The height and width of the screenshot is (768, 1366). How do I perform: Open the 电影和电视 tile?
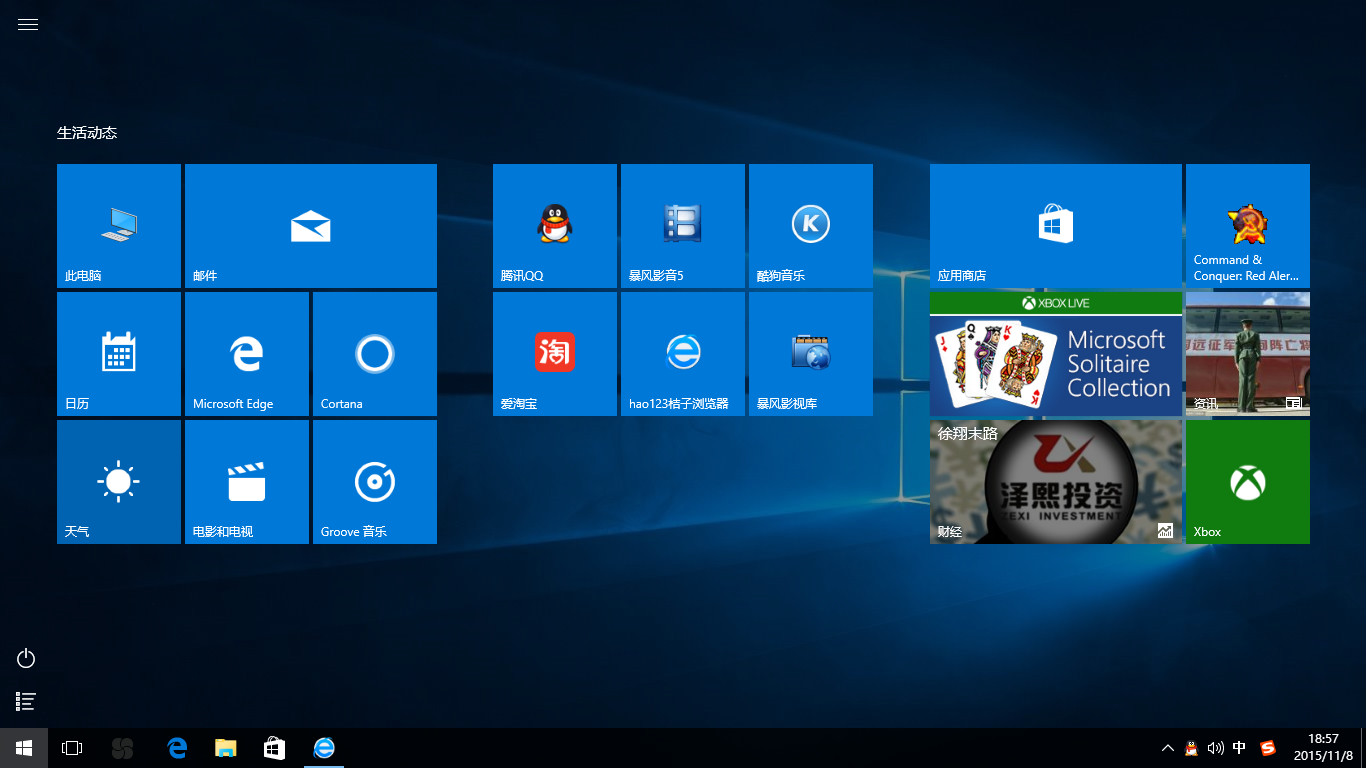(x=247, y=482)
